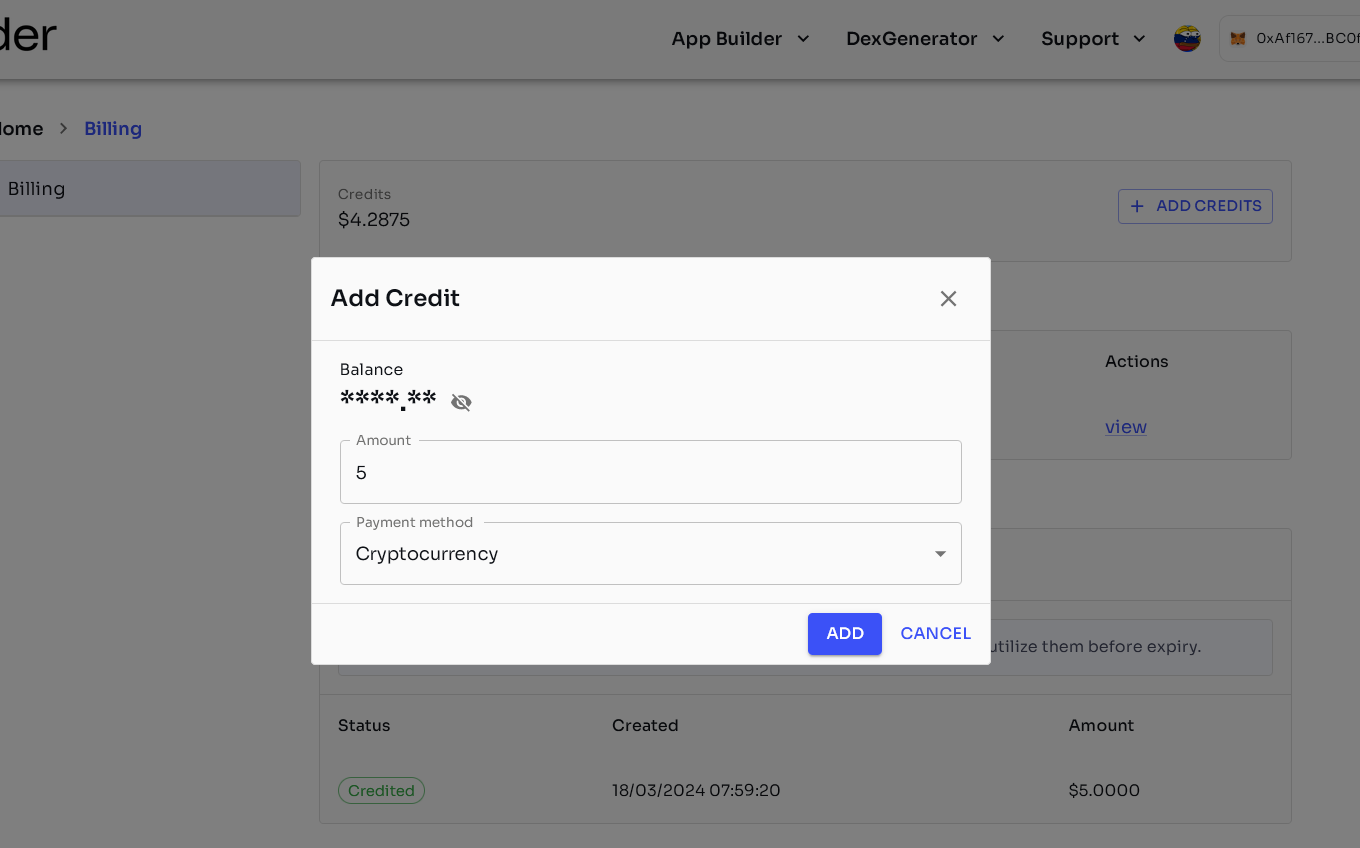This screenshot has height=848, width=1360.
Task: Open the view link under Actions
Action: [x=1125, y=427]
